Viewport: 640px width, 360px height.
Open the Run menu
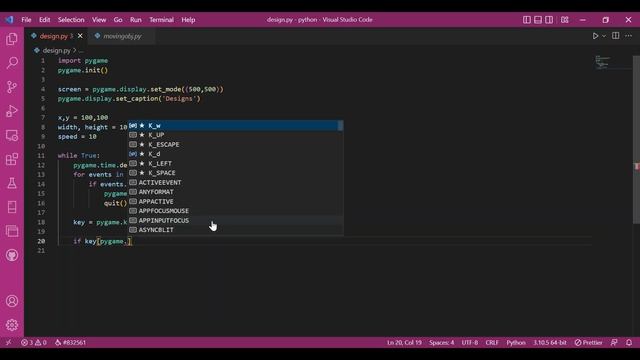(x=136, y=20)
